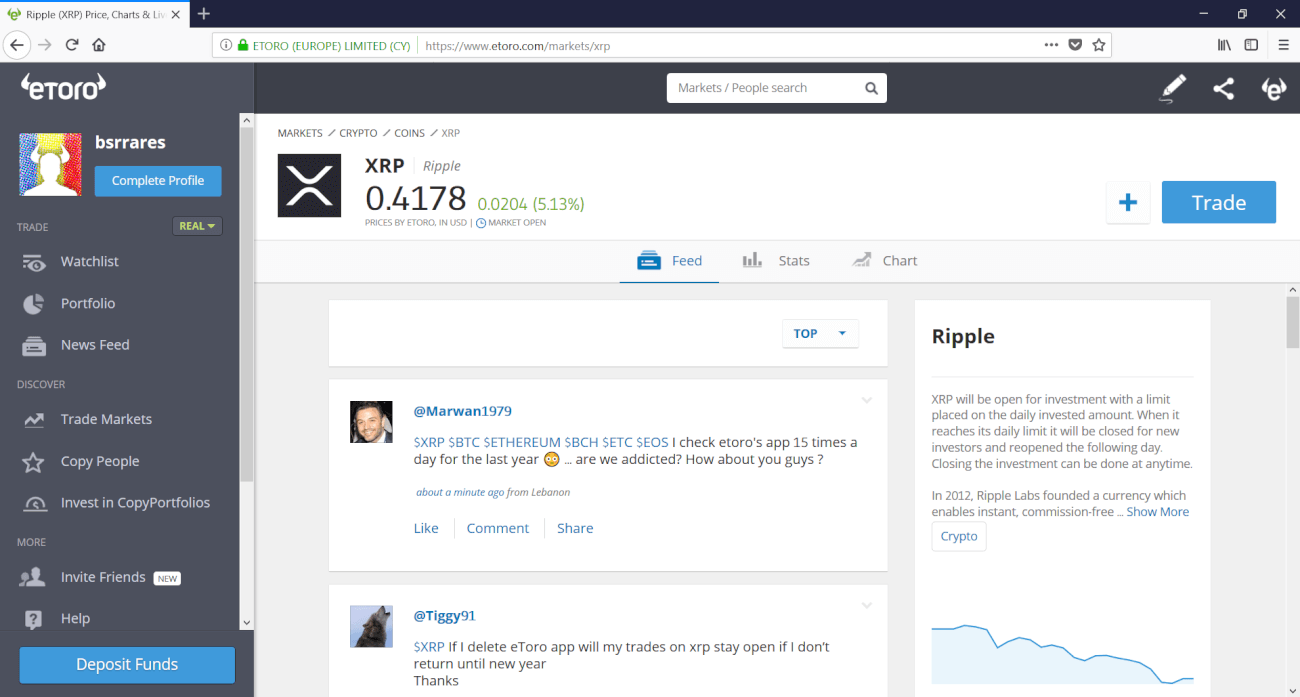
Task: Open Portfolio from the sidebar
Action: click(88, 303)
